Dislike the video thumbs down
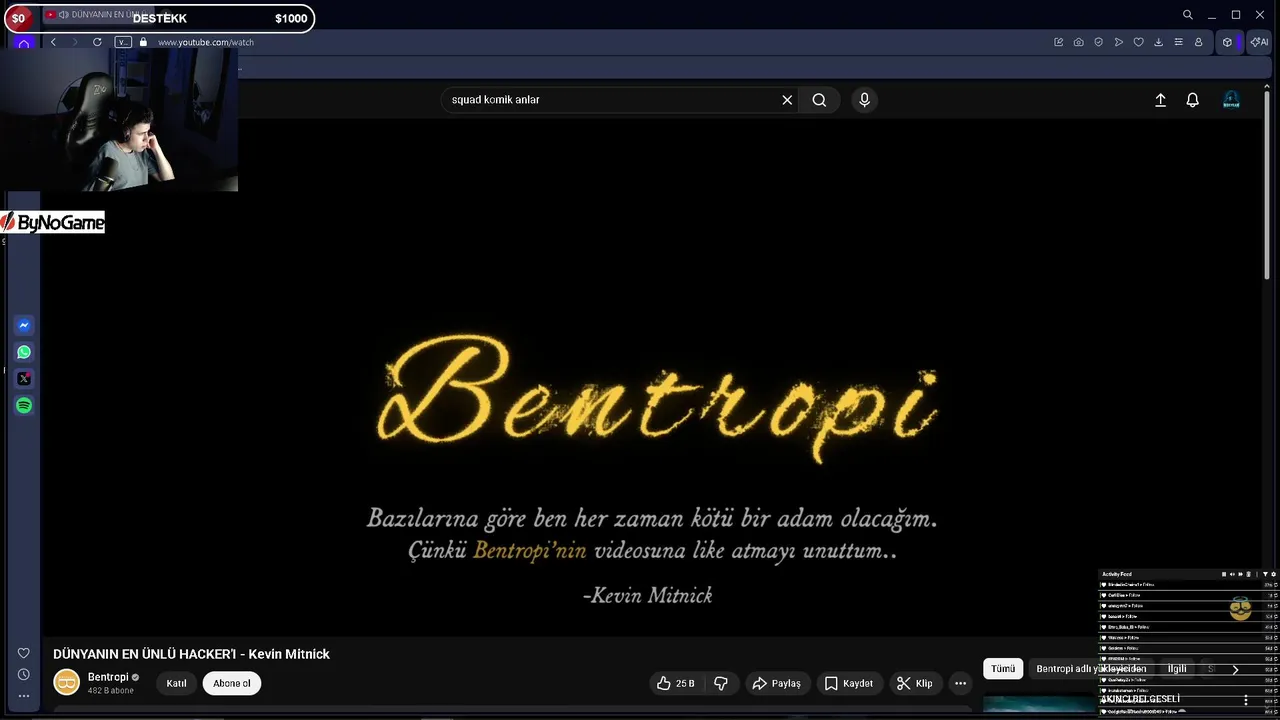The height and width of the screenshot is (720, 1280). point(720,683)
